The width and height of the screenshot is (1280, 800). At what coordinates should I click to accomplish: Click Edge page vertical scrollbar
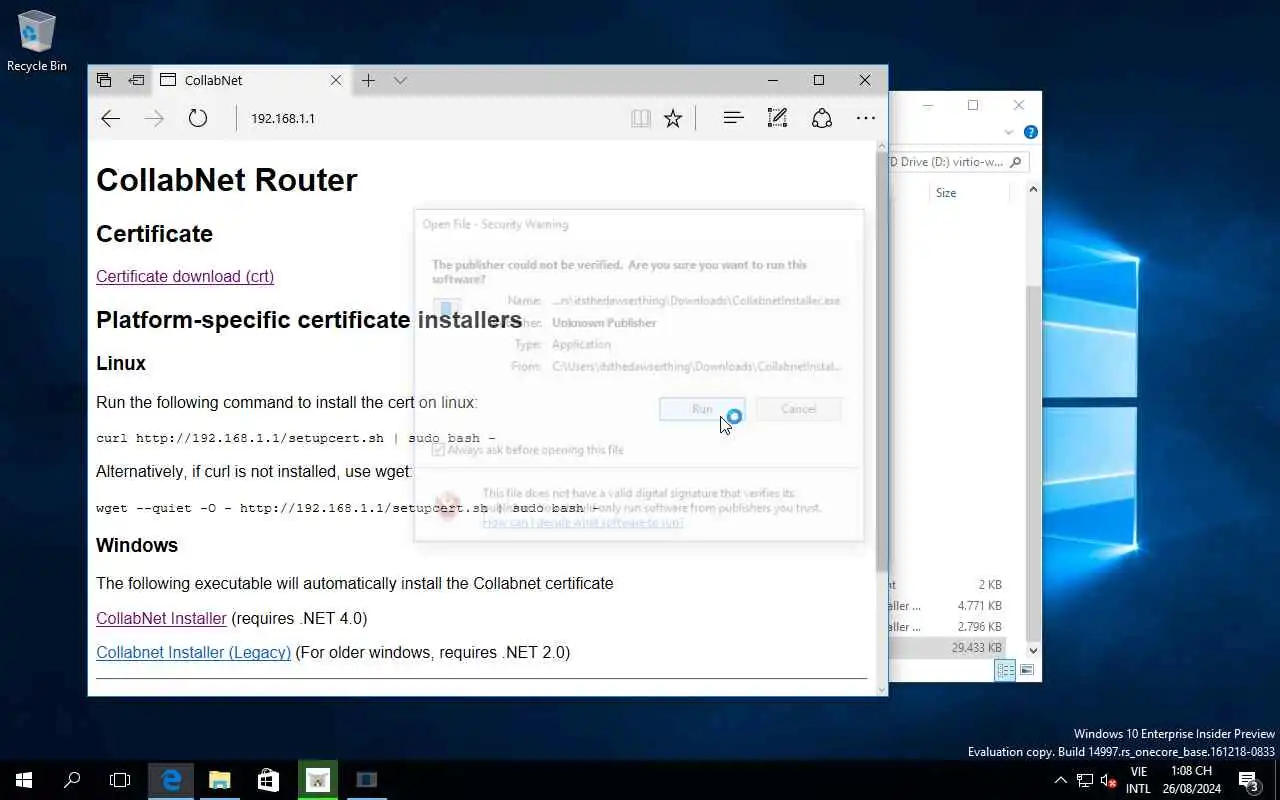881,360
